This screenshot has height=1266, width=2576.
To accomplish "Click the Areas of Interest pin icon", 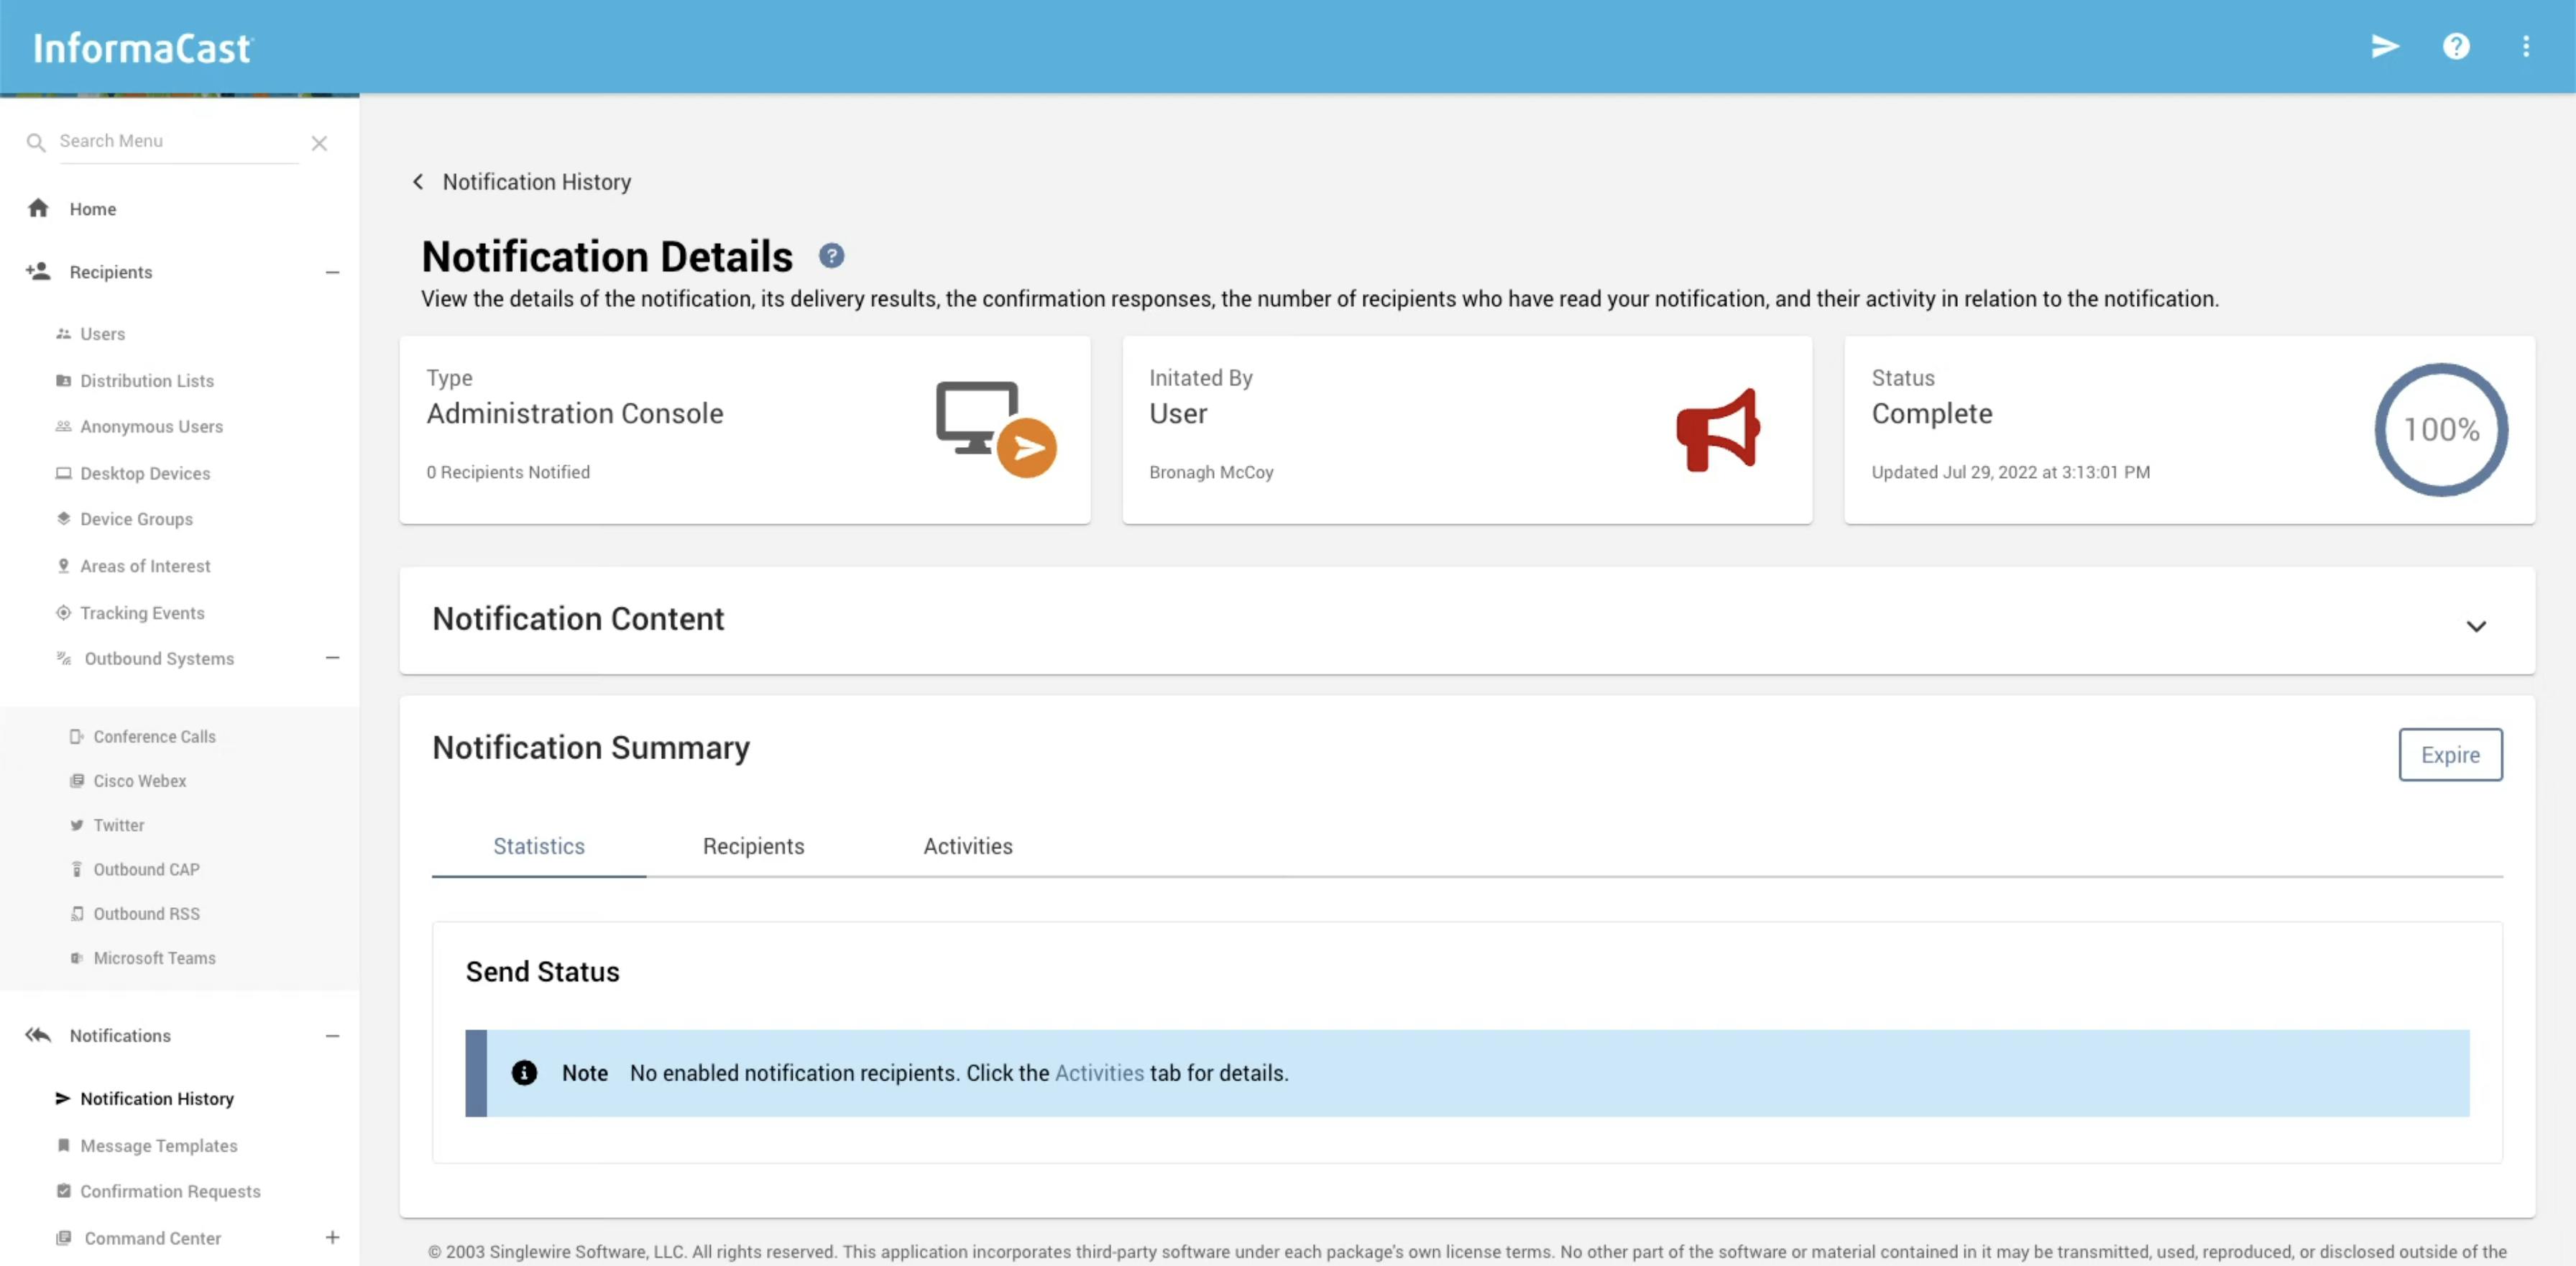I will 63,565.
